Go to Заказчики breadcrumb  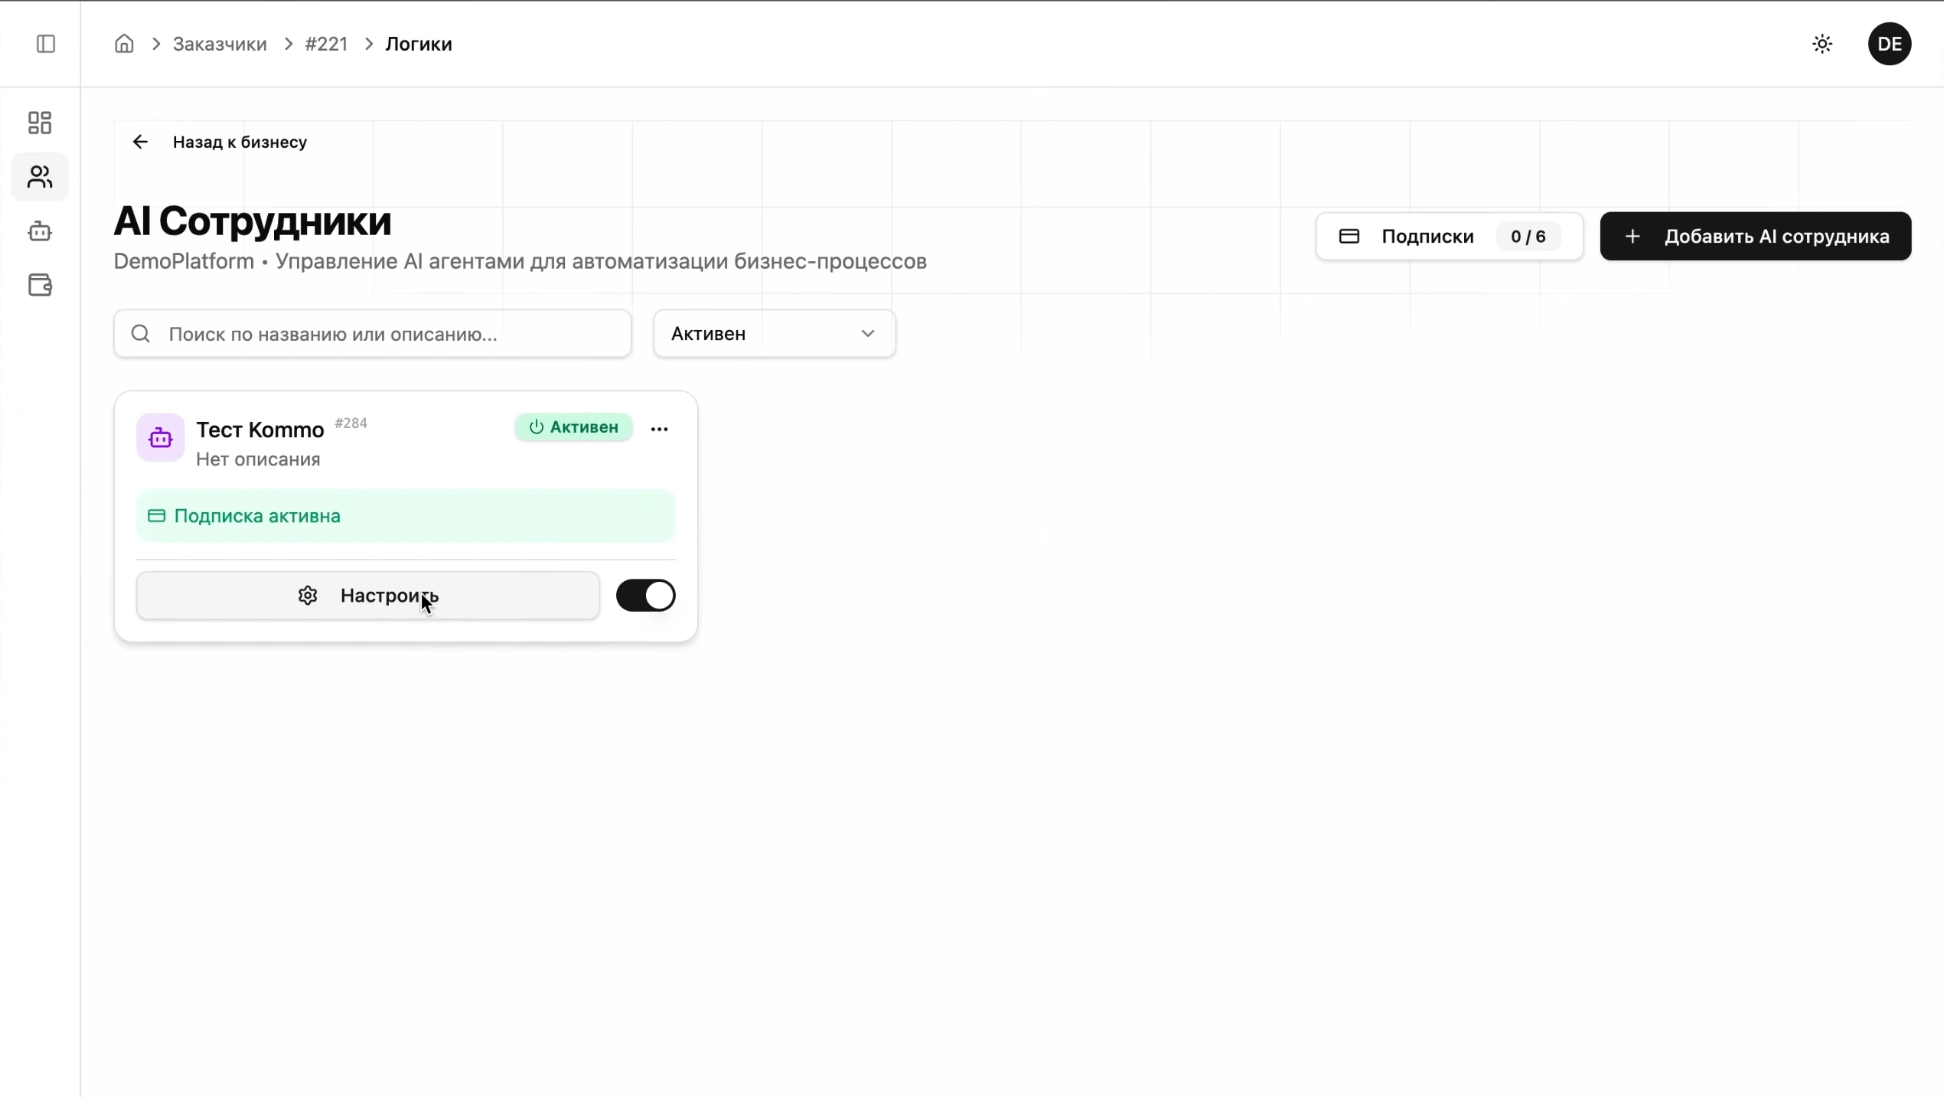[219, 44]
